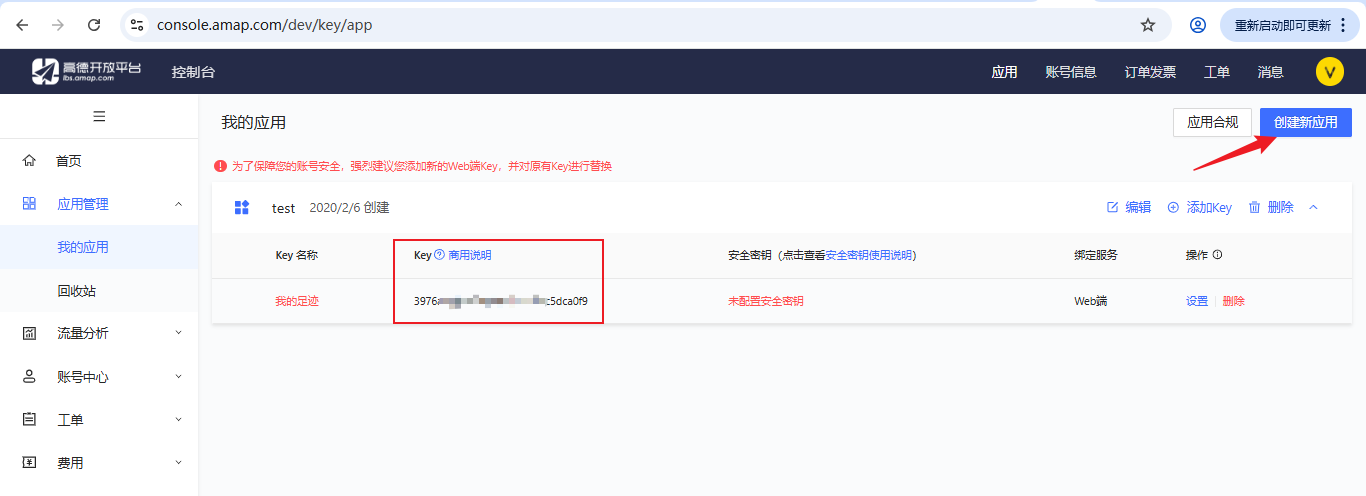Click the yellow V user avatar

[1329, 71]
